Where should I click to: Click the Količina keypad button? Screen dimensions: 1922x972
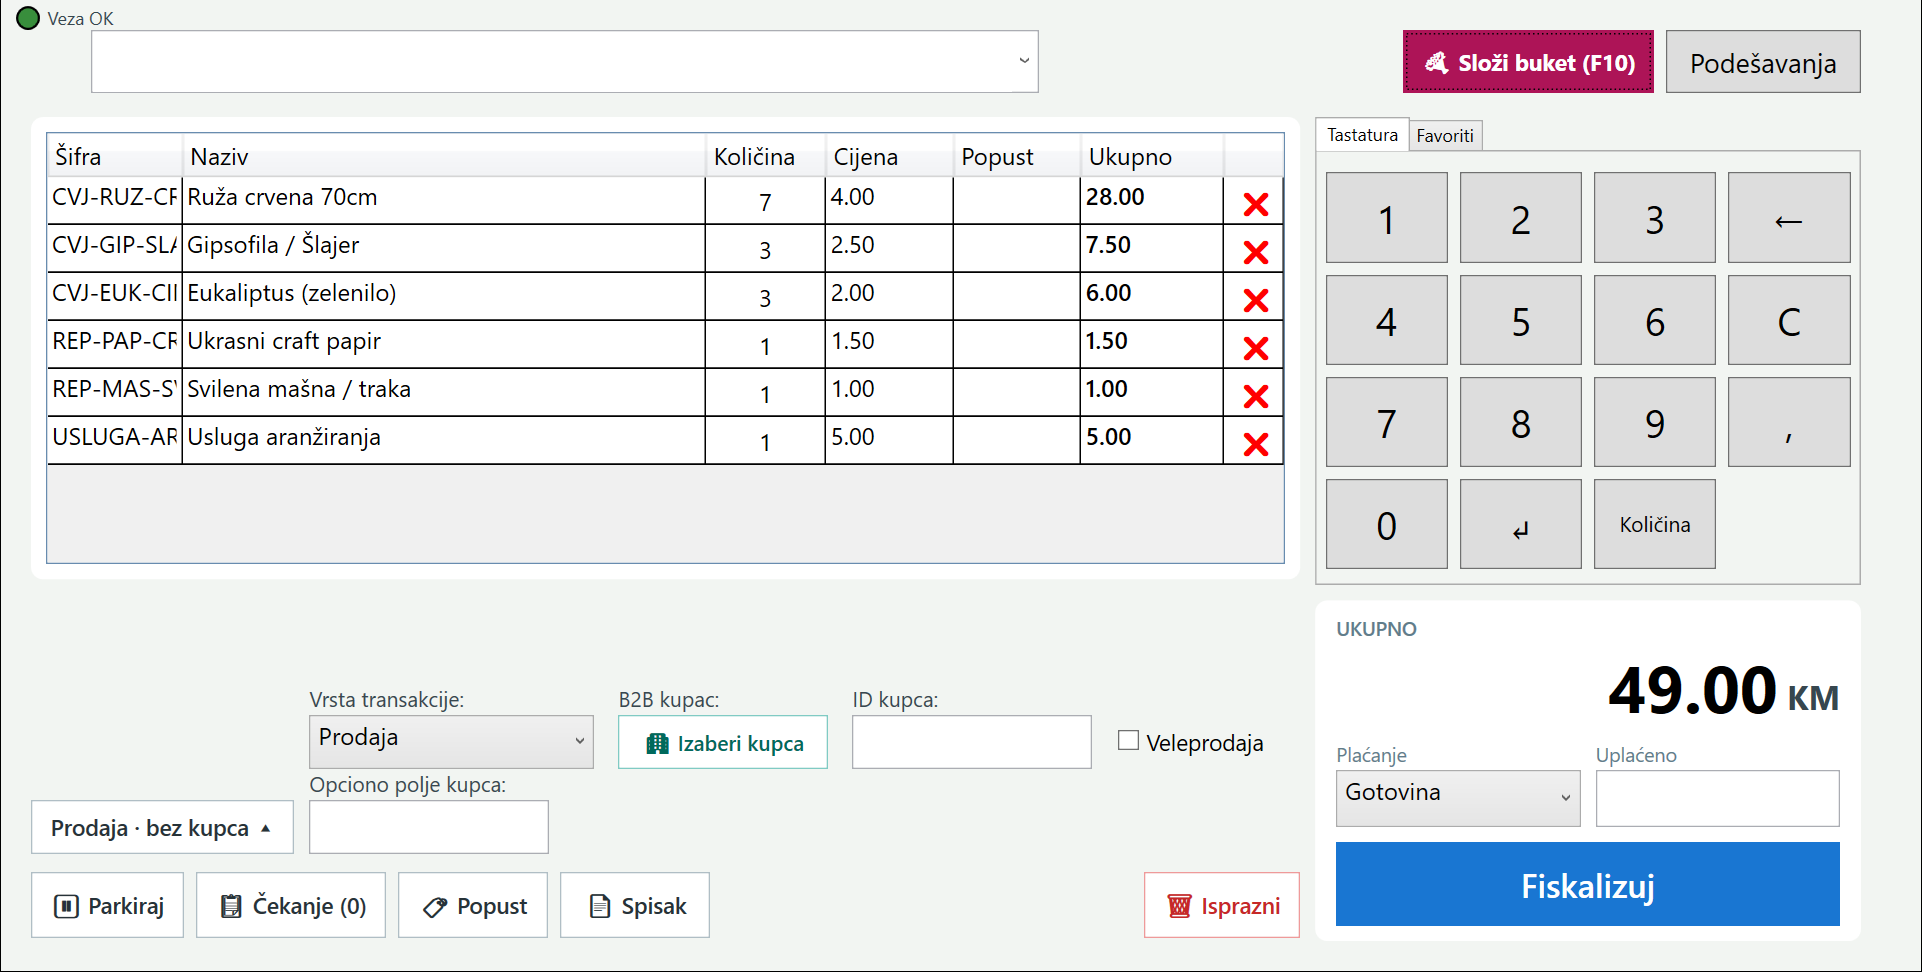tap(1655, 524)
